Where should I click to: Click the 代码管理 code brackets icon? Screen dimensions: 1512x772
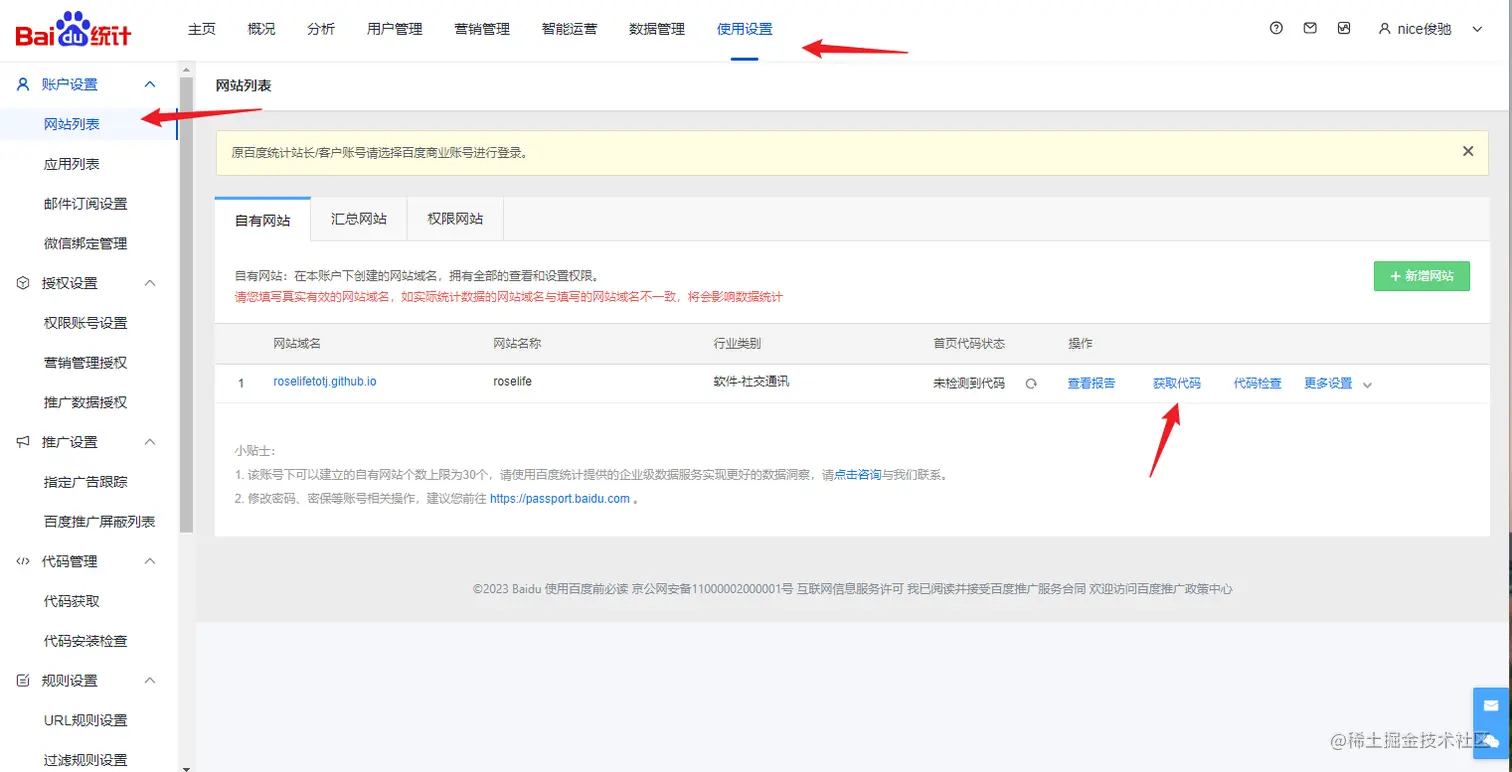click(23, 561)
